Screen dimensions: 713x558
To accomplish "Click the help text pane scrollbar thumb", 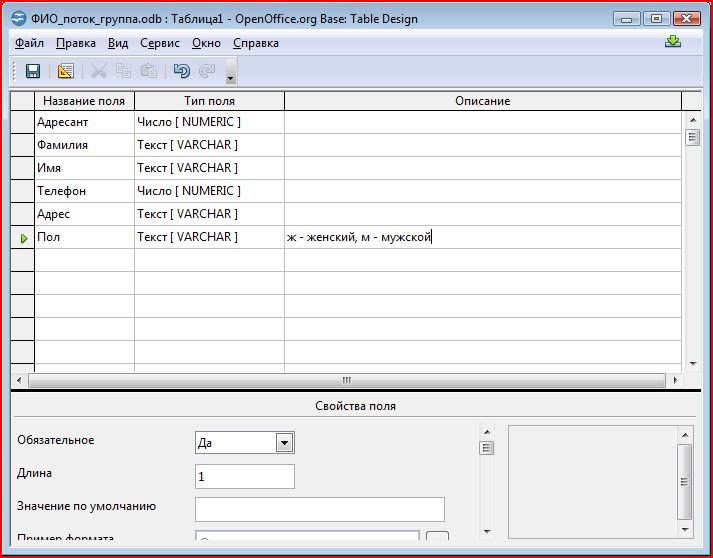I will (685, 482).
